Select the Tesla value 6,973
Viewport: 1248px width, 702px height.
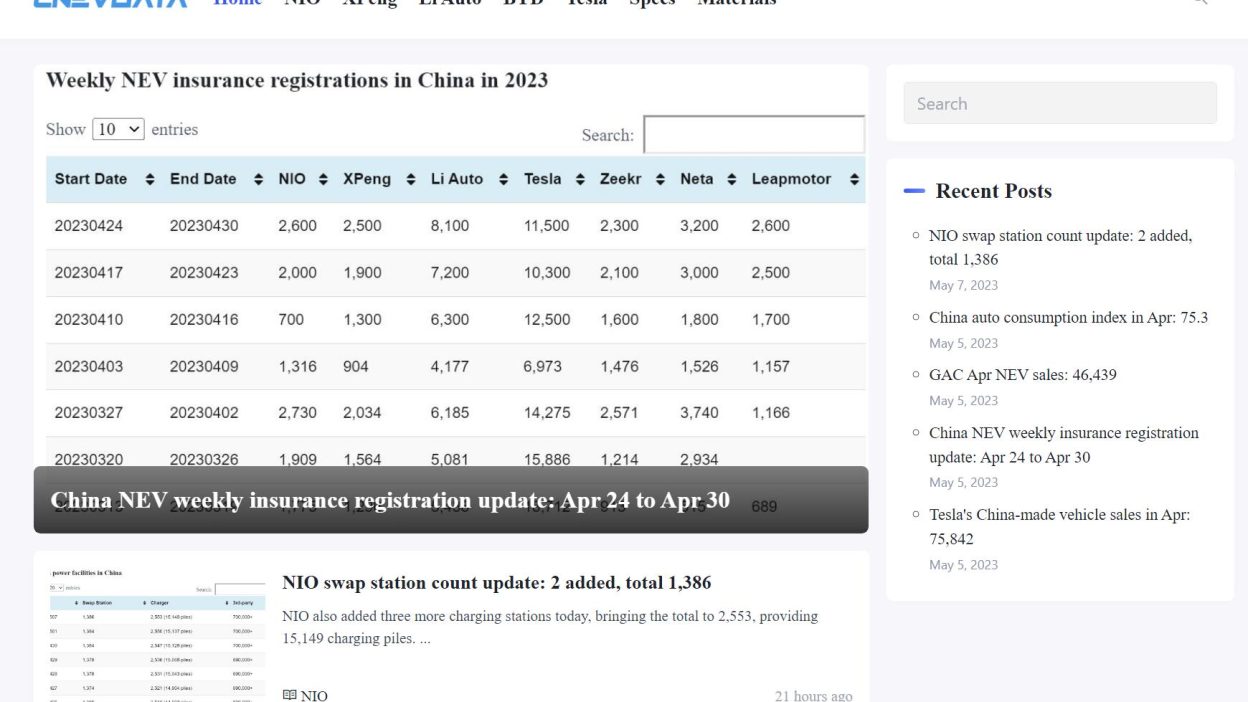click(x=543, y=366)
